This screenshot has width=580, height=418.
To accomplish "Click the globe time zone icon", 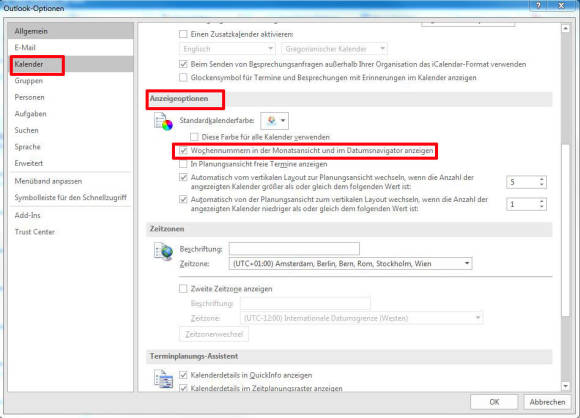I will pyautogui.click(x=163, y=252).
